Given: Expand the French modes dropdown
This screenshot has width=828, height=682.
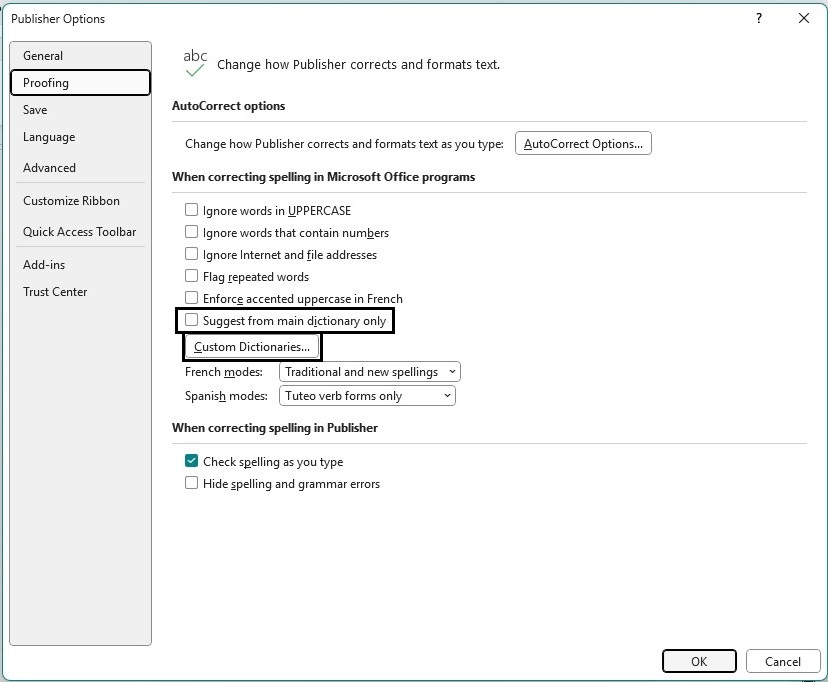Looking at the screenshot, I should pos(369,372).
